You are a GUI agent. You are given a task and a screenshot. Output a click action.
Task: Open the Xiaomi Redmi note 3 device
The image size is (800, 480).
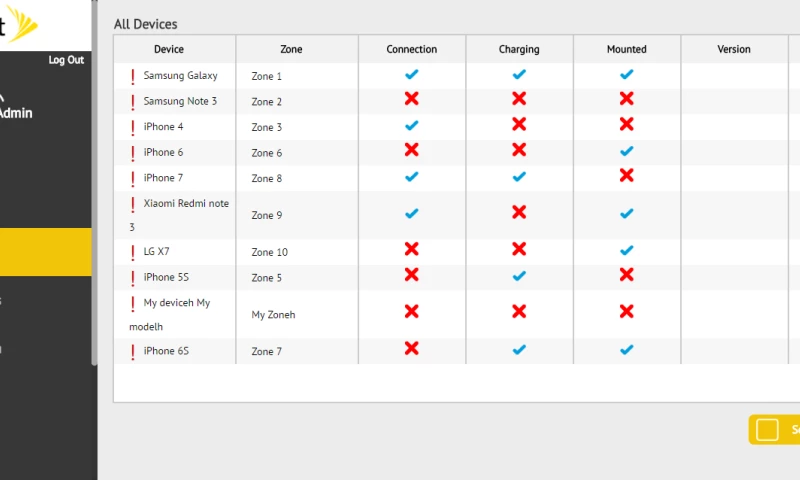pyautogui.click(x=185, y=204)
